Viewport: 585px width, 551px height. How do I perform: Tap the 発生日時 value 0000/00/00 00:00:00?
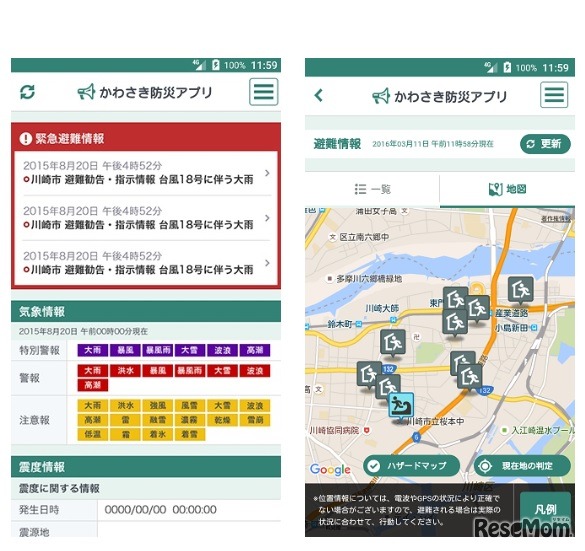point(160,510)
